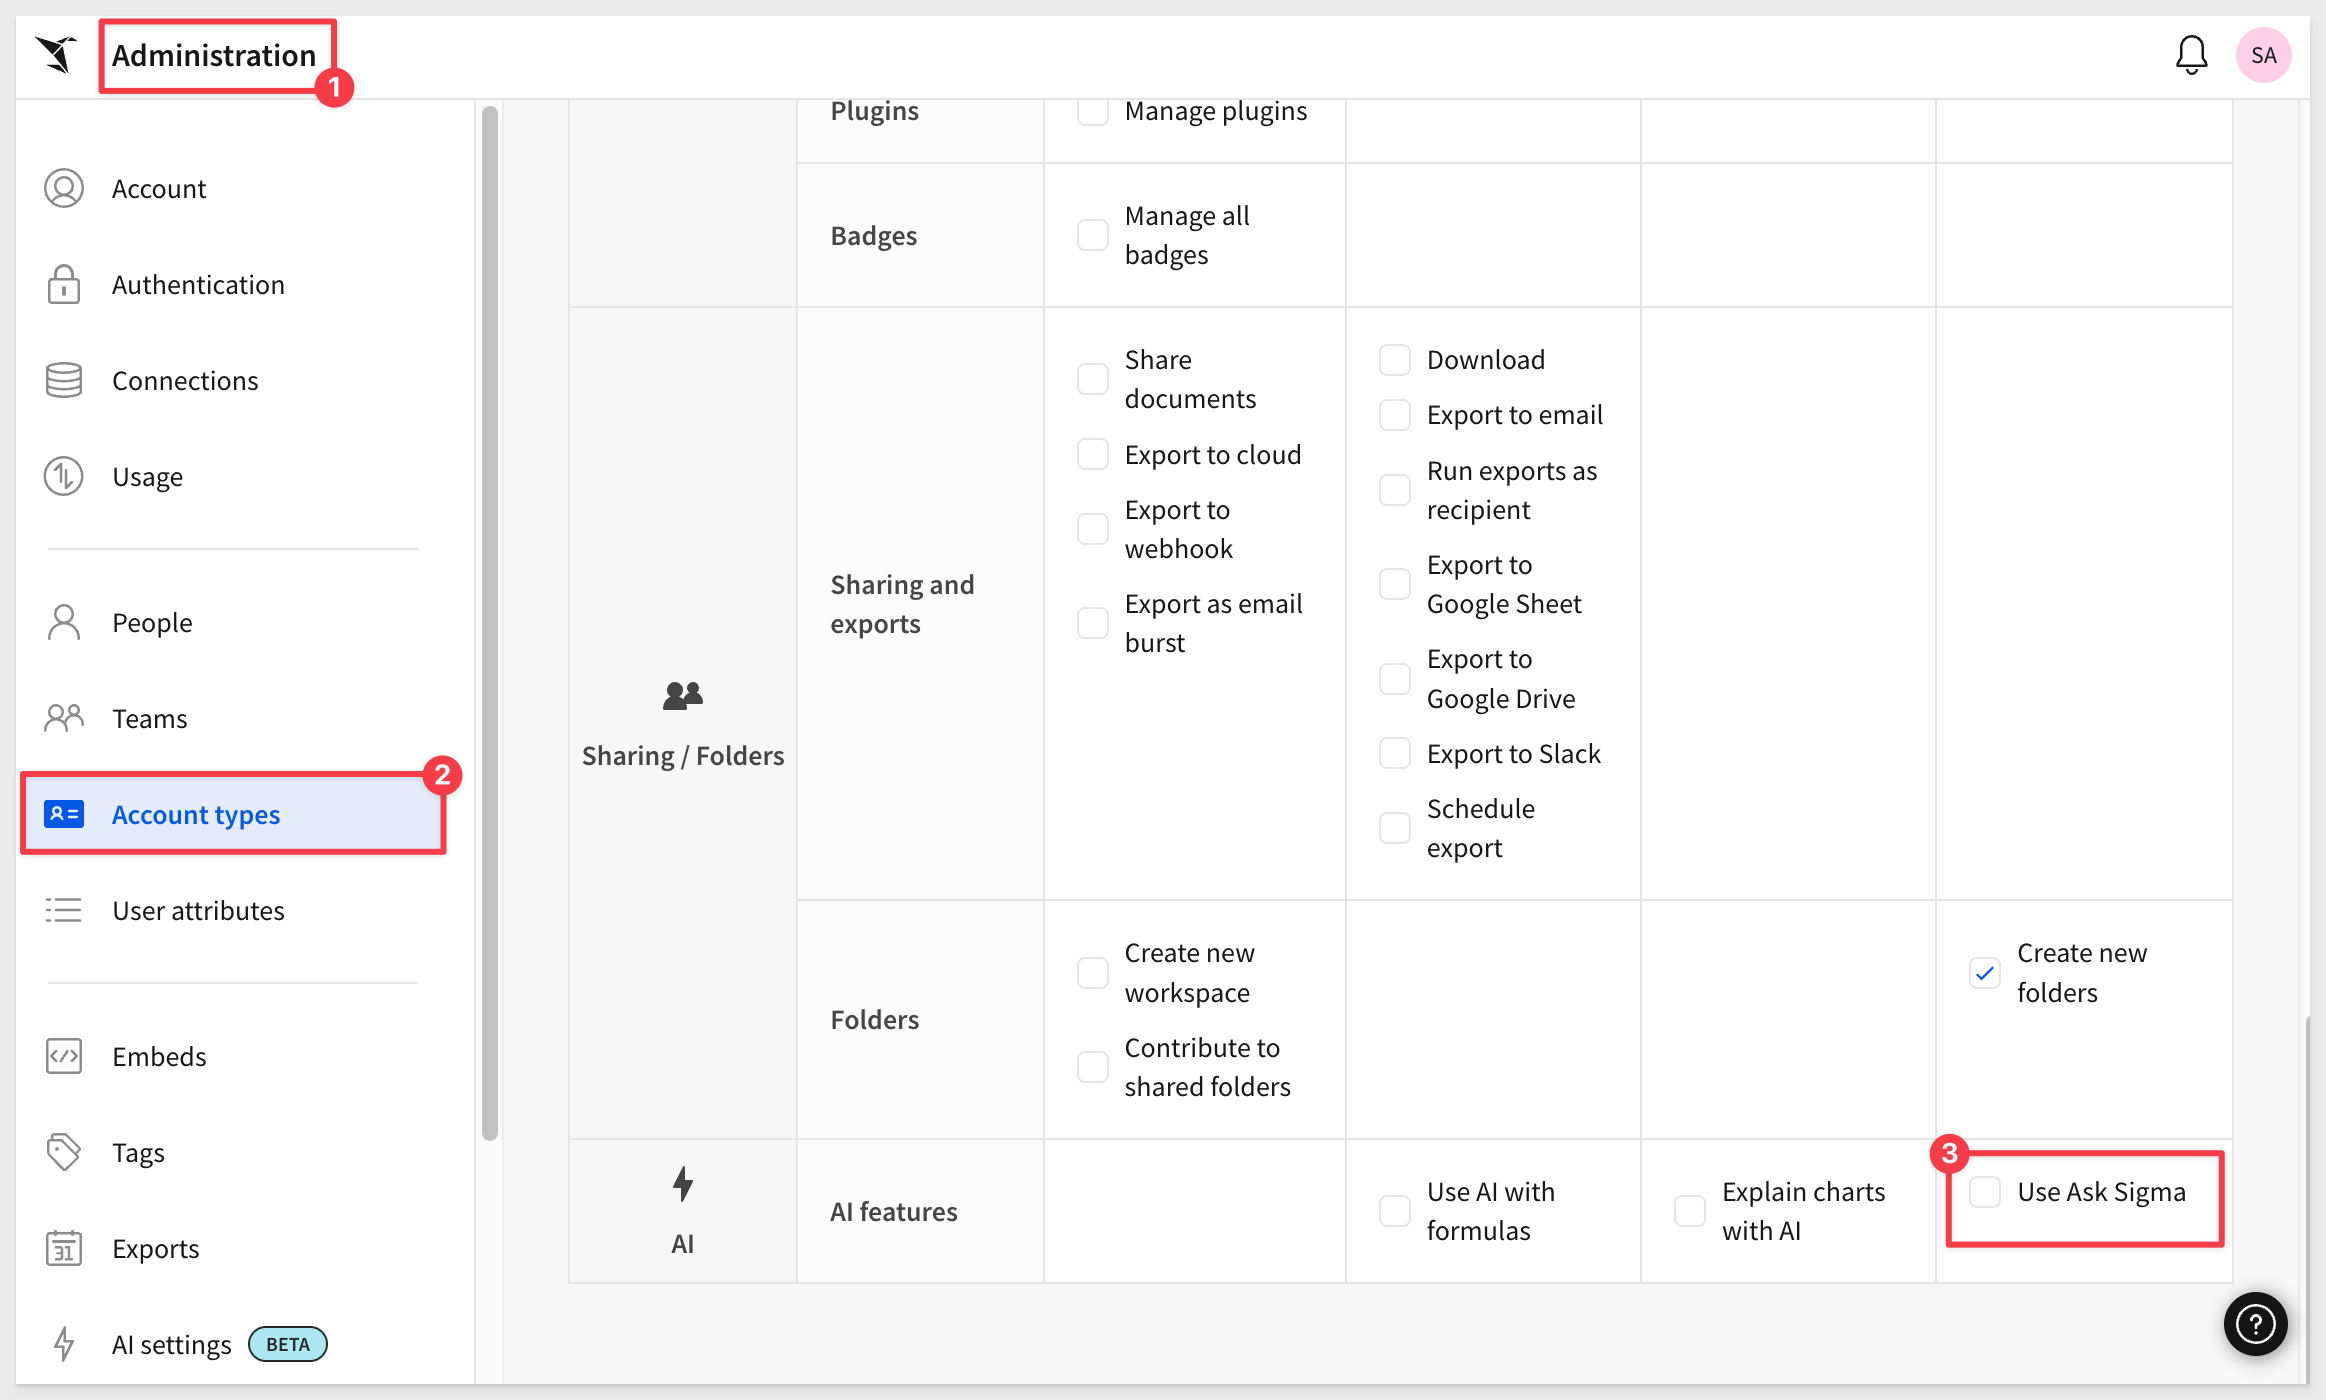Go to the People section

(152, 622)
